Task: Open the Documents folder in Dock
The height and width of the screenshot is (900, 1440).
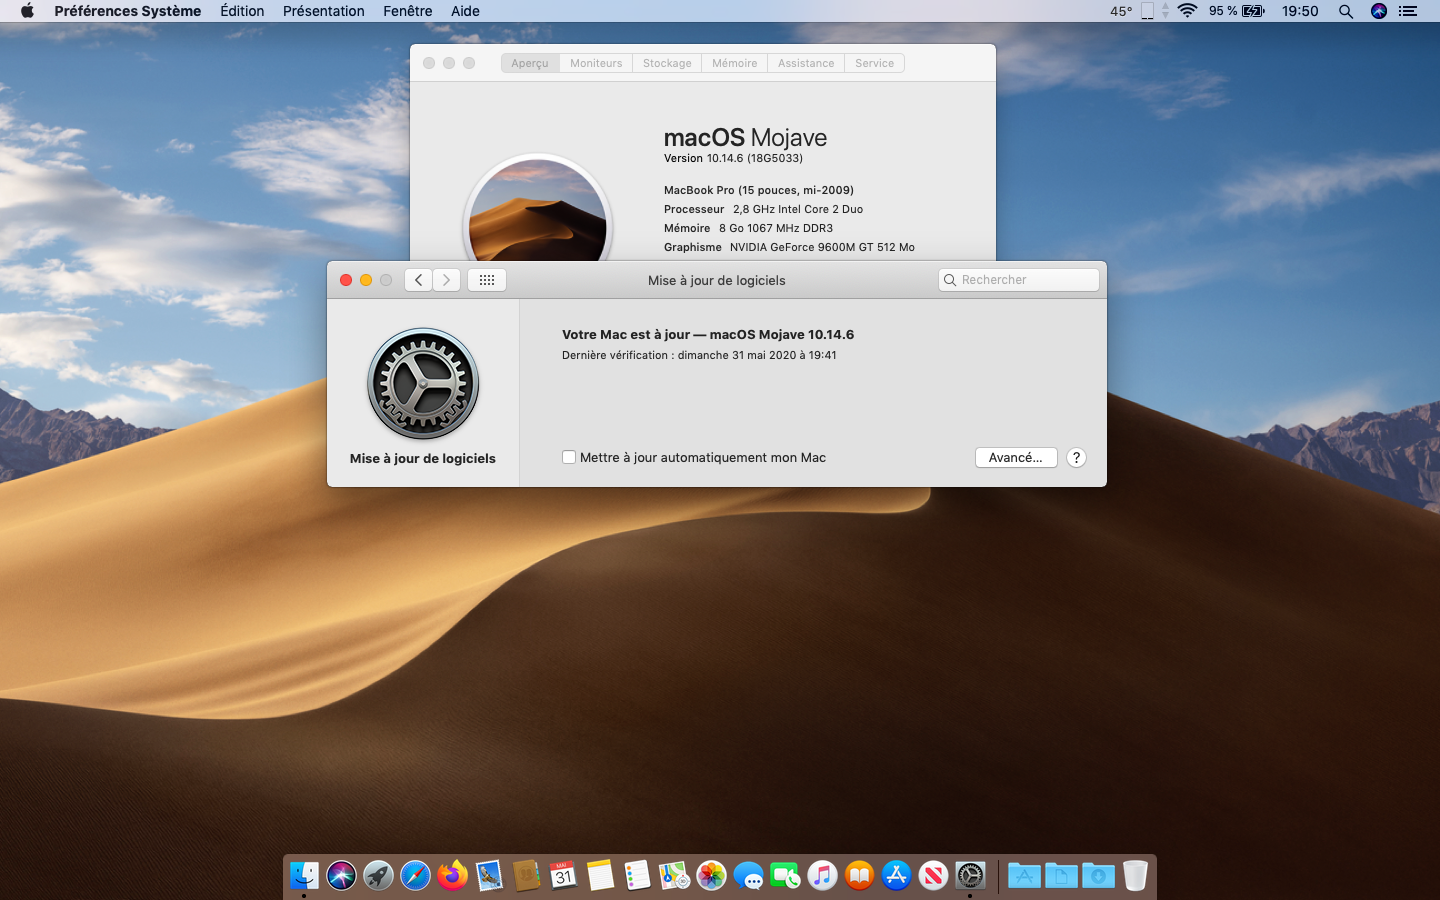Action: click(x=1061, y=876)
